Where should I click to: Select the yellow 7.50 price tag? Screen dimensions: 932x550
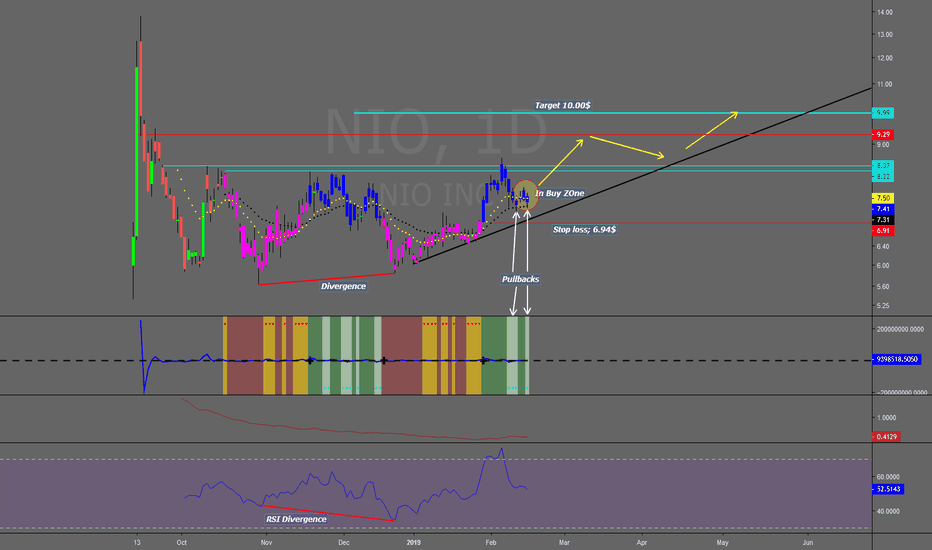pos(883,198)
